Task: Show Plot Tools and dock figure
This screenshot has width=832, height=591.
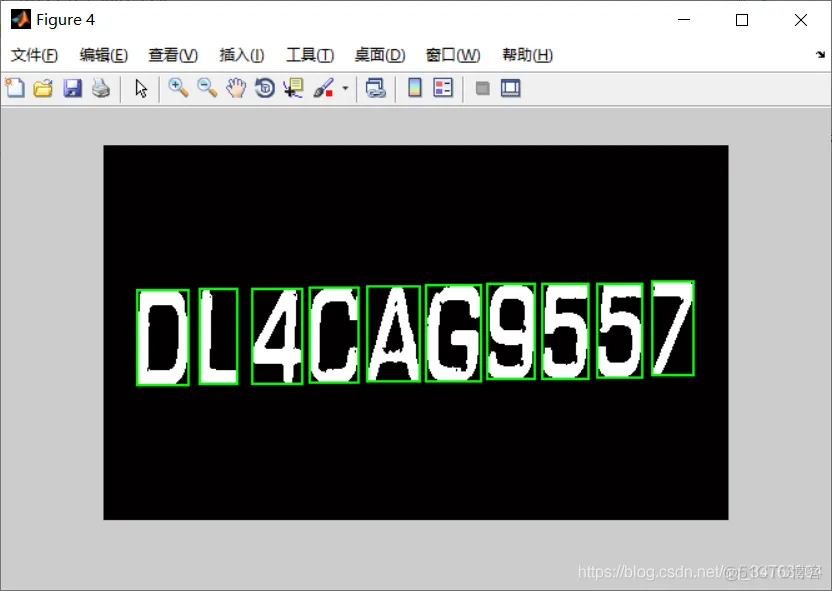Action: [x=510, y=88]
